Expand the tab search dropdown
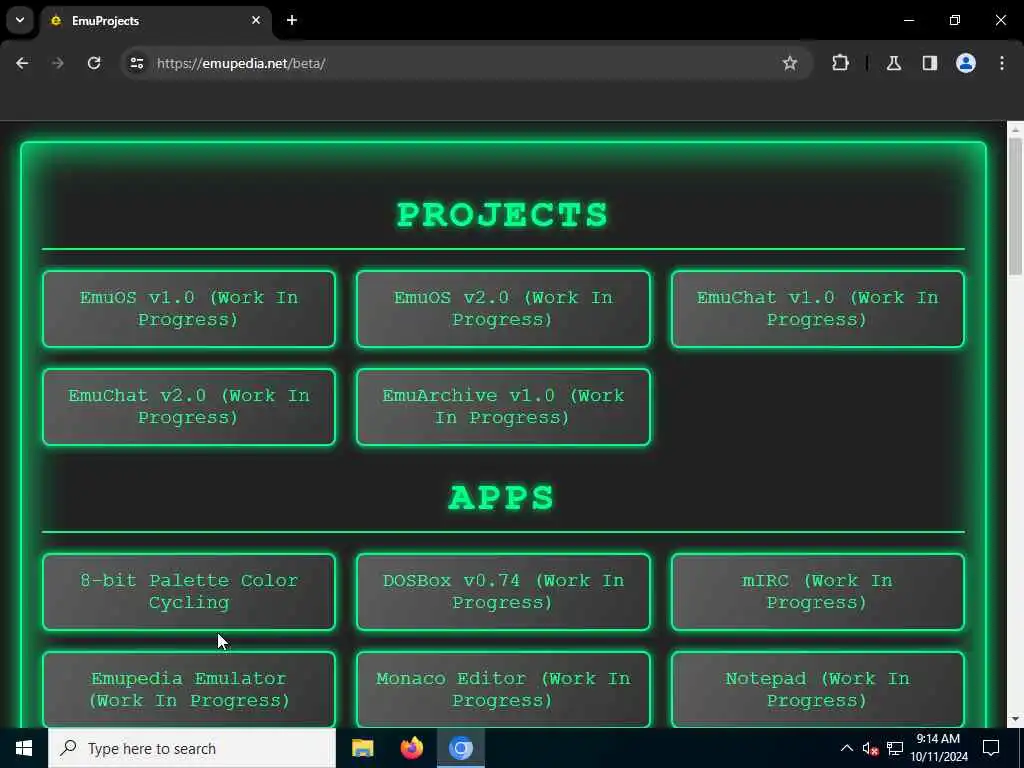The height and width of the screenshot is (768, 1024). pyautogui.click(x=20, y=20)
